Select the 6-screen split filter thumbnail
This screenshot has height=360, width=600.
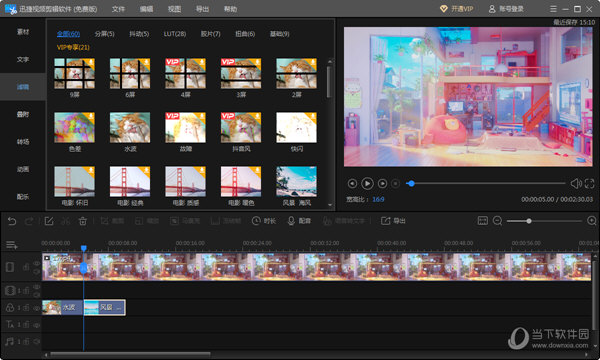coord(130,73)
